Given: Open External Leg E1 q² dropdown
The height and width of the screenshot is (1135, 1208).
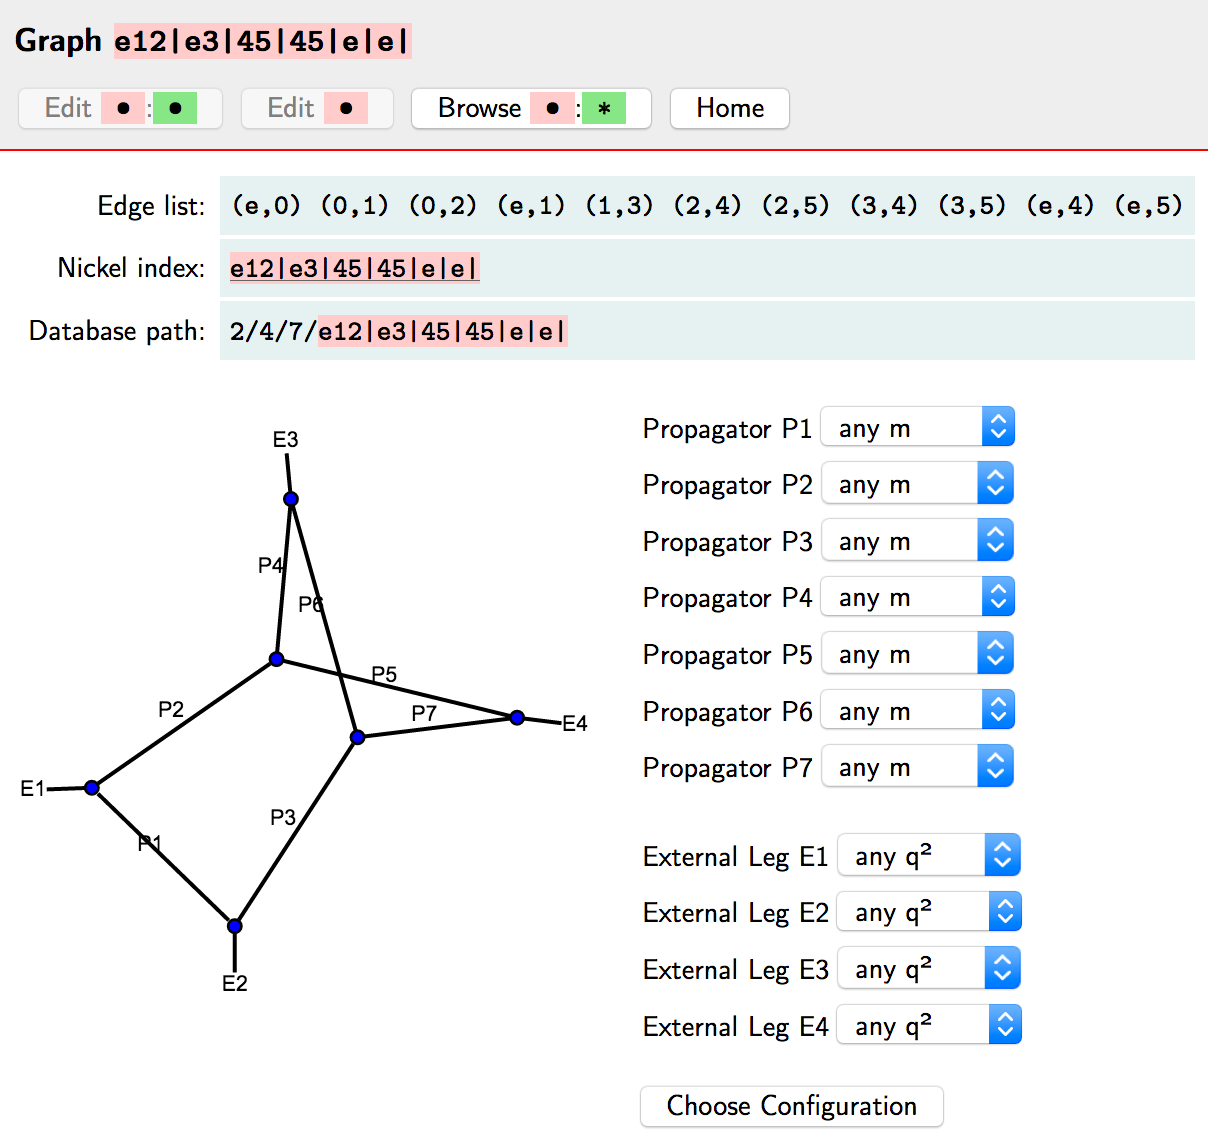Looking at the screenshot, I should [928, 856].
